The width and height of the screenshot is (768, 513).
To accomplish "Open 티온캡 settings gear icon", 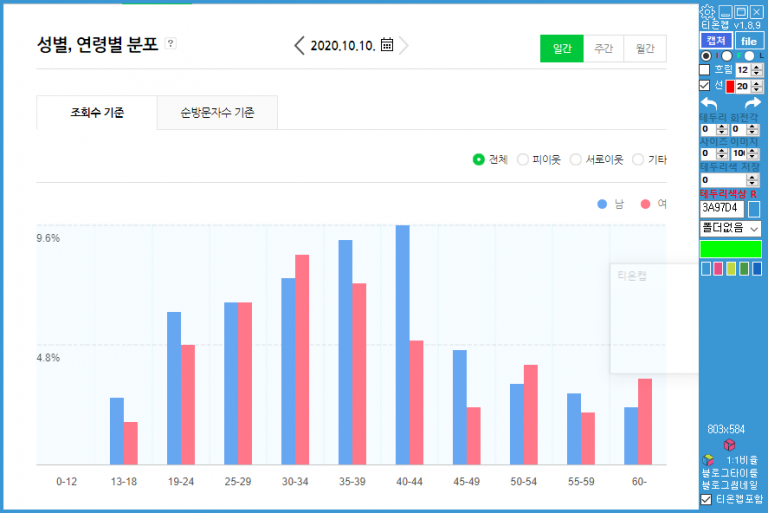I will pos(708,12).
